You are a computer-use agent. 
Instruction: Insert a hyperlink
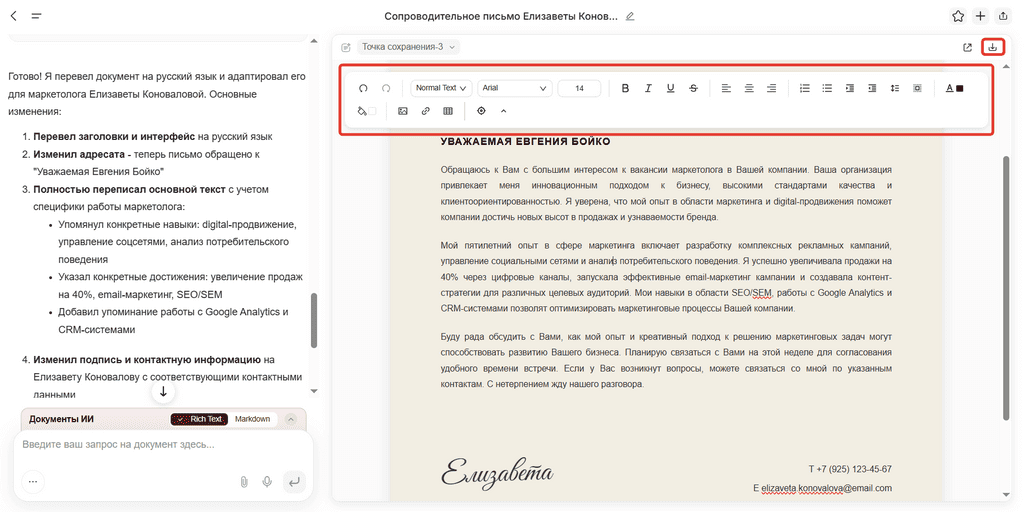pos(425,111)
